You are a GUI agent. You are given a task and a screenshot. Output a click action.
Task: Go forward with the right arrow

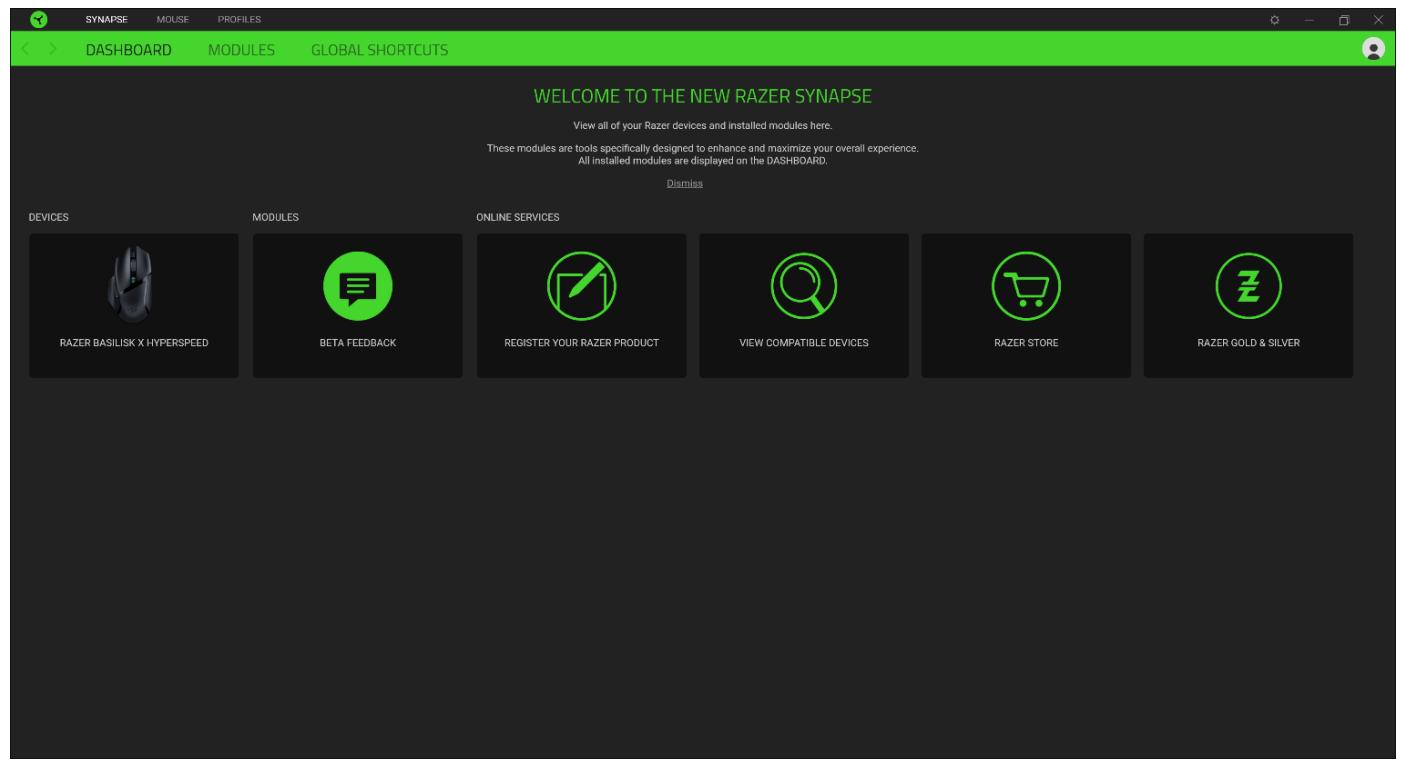pyautogui.click(x=53, y=49)
